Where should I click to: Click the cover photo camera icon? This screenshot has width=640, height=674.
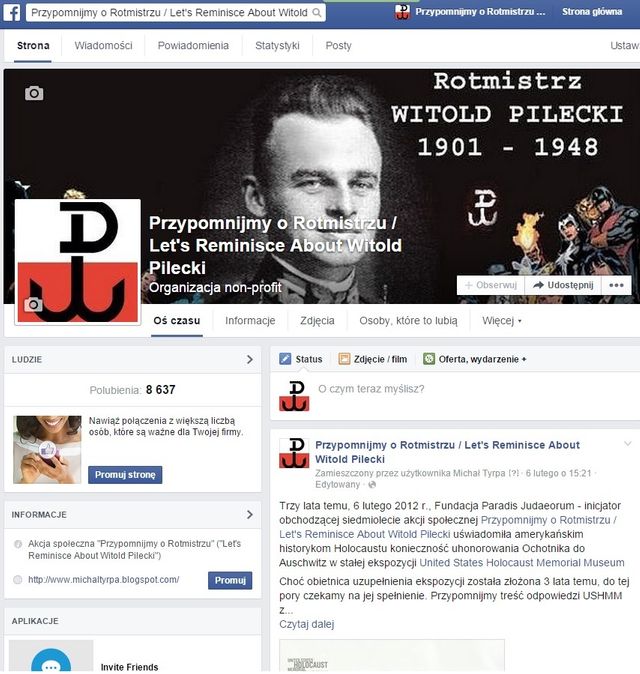pos(34,93)
